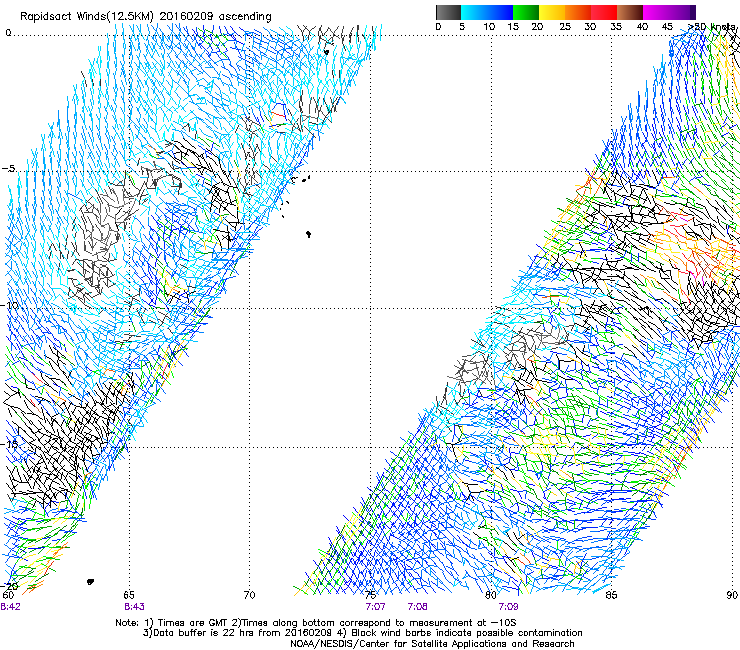Click the island marker near 72E, 7S
This screenshot has width=740, height=650.
(308, 234)
